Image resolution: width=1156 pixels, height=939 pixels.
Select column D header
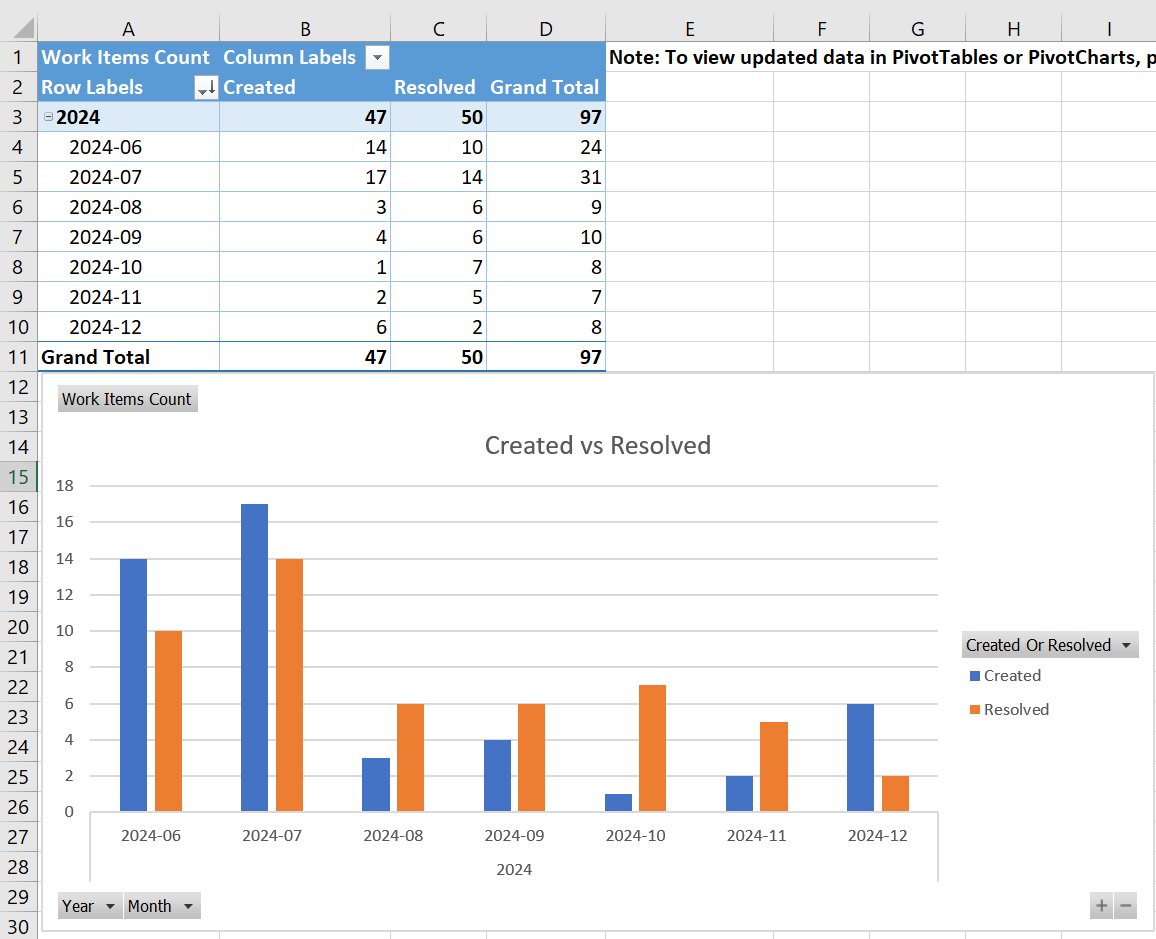pyautogui.click(x=545, y=27)
